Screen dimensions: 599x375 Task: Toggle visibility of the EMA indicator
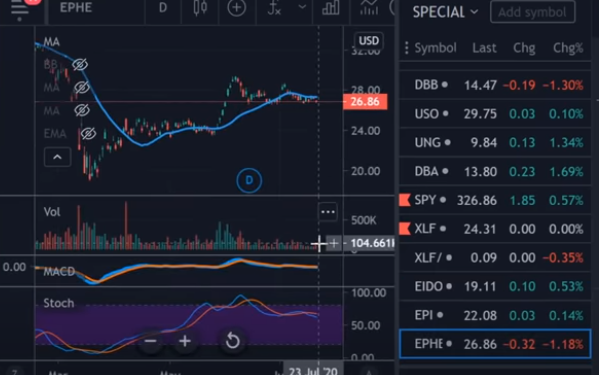pos(88,134)
